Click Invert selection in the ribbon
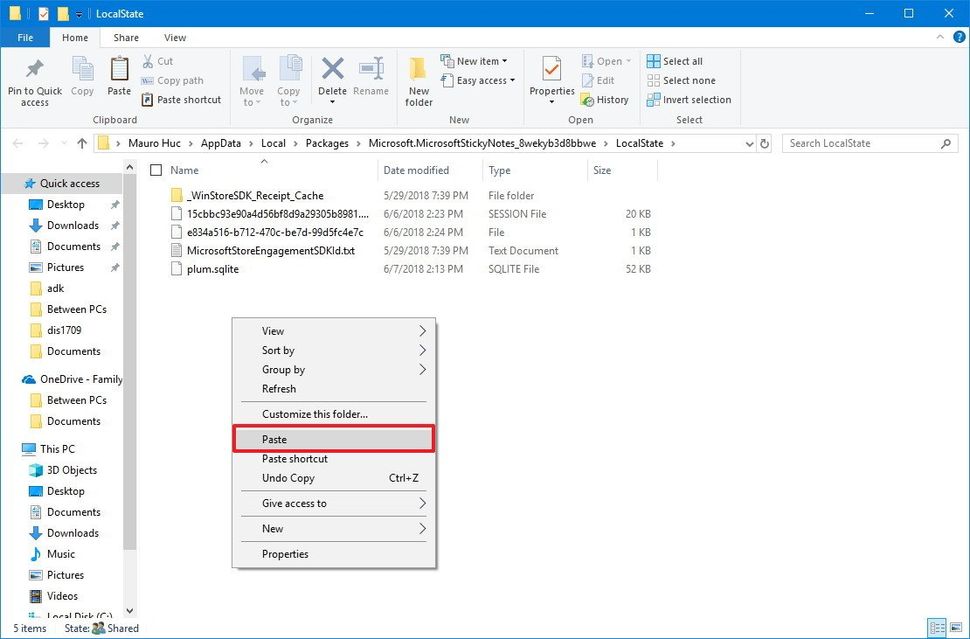 tap(688, 99)
